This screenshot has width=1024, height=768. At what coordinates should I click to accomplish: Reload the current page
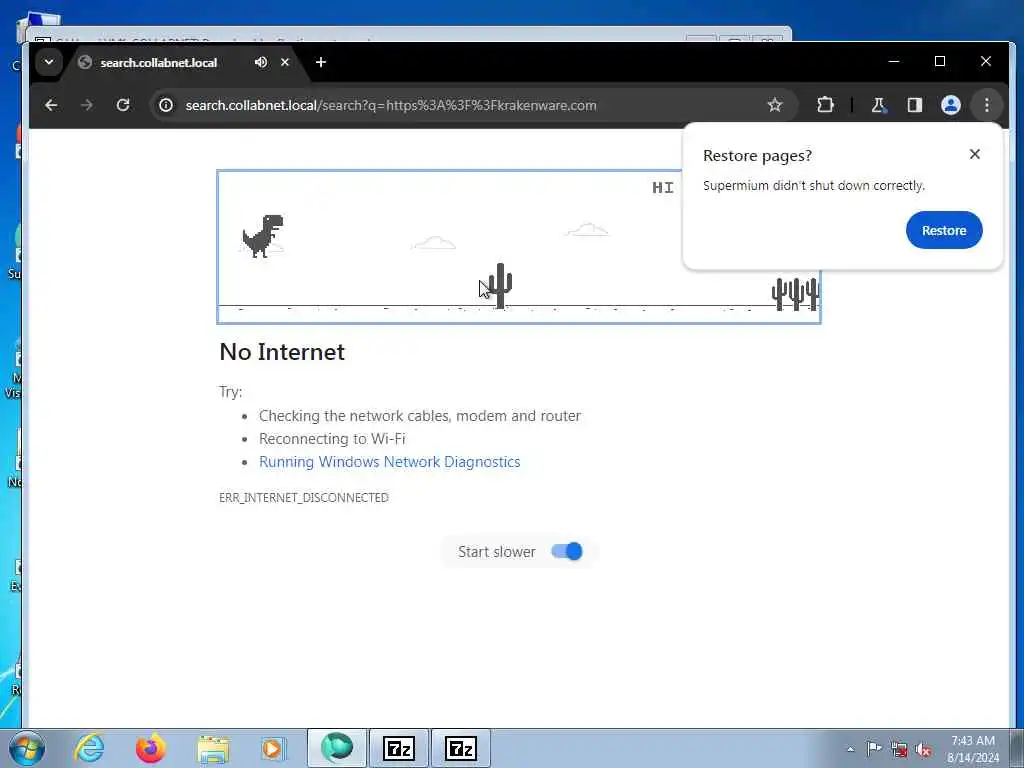point(123,105)
